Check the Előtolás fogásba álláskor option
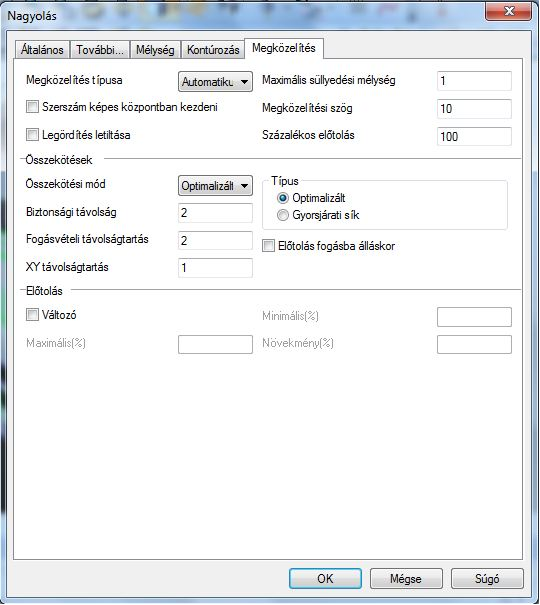Viewport: 540px width, 605px height. point(268,246)
